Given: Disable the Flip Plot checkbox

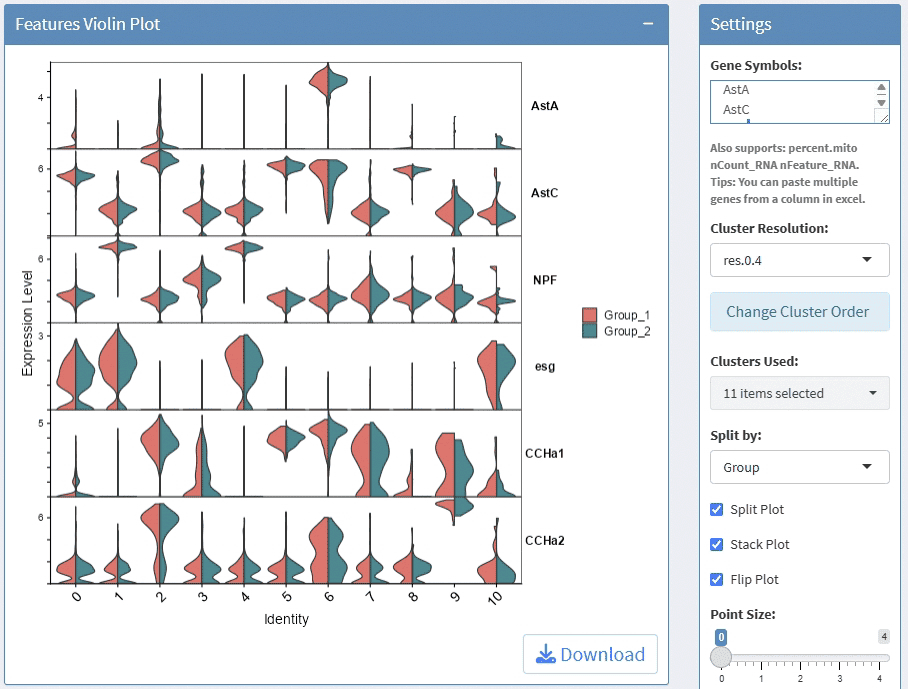Looking at the screenshot, I should pos(716,580).
